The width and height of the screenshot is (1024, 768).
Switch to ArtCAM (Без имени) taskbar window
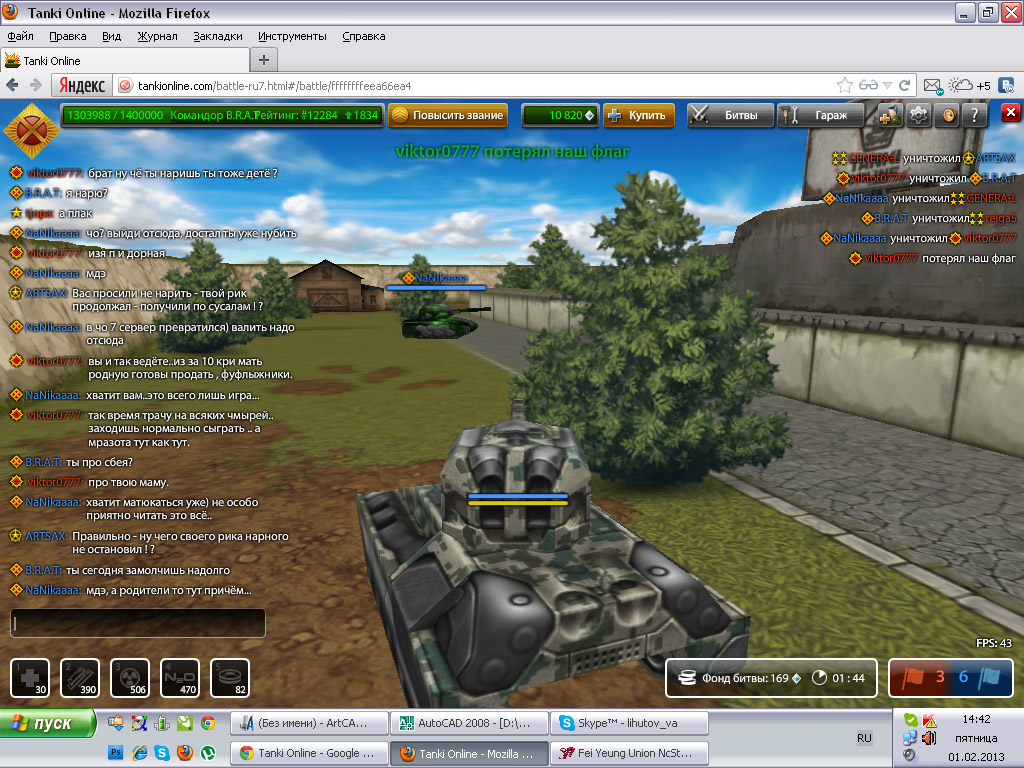[308, 723]
